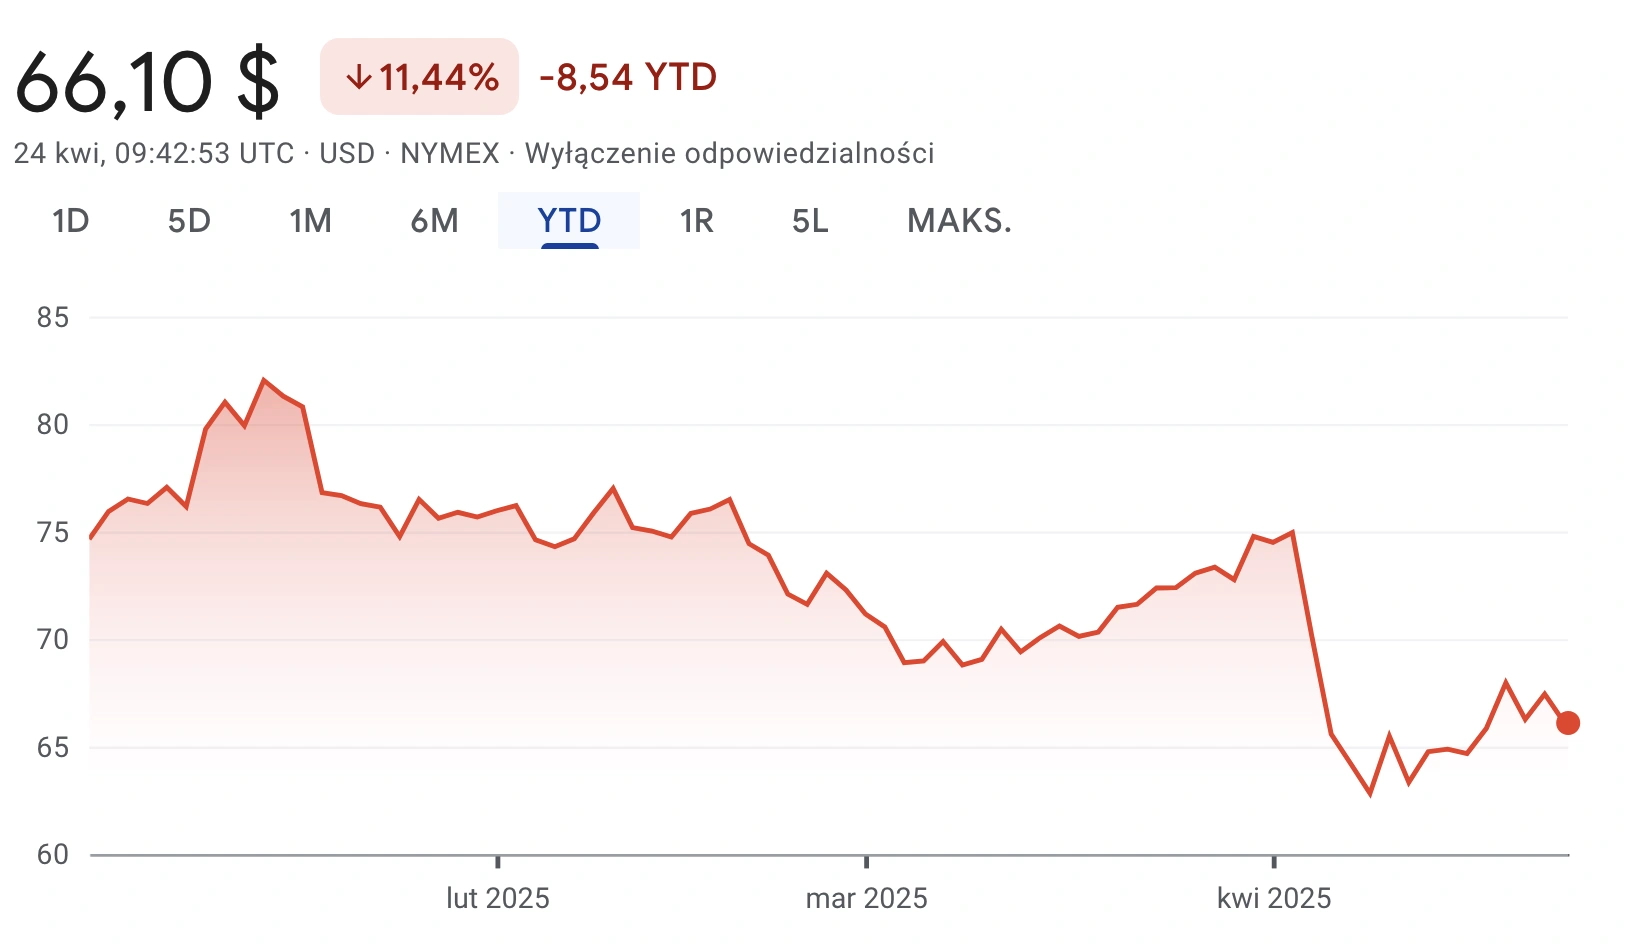Open the 1M chart range

pyautogui.click(x=311, y=221)
